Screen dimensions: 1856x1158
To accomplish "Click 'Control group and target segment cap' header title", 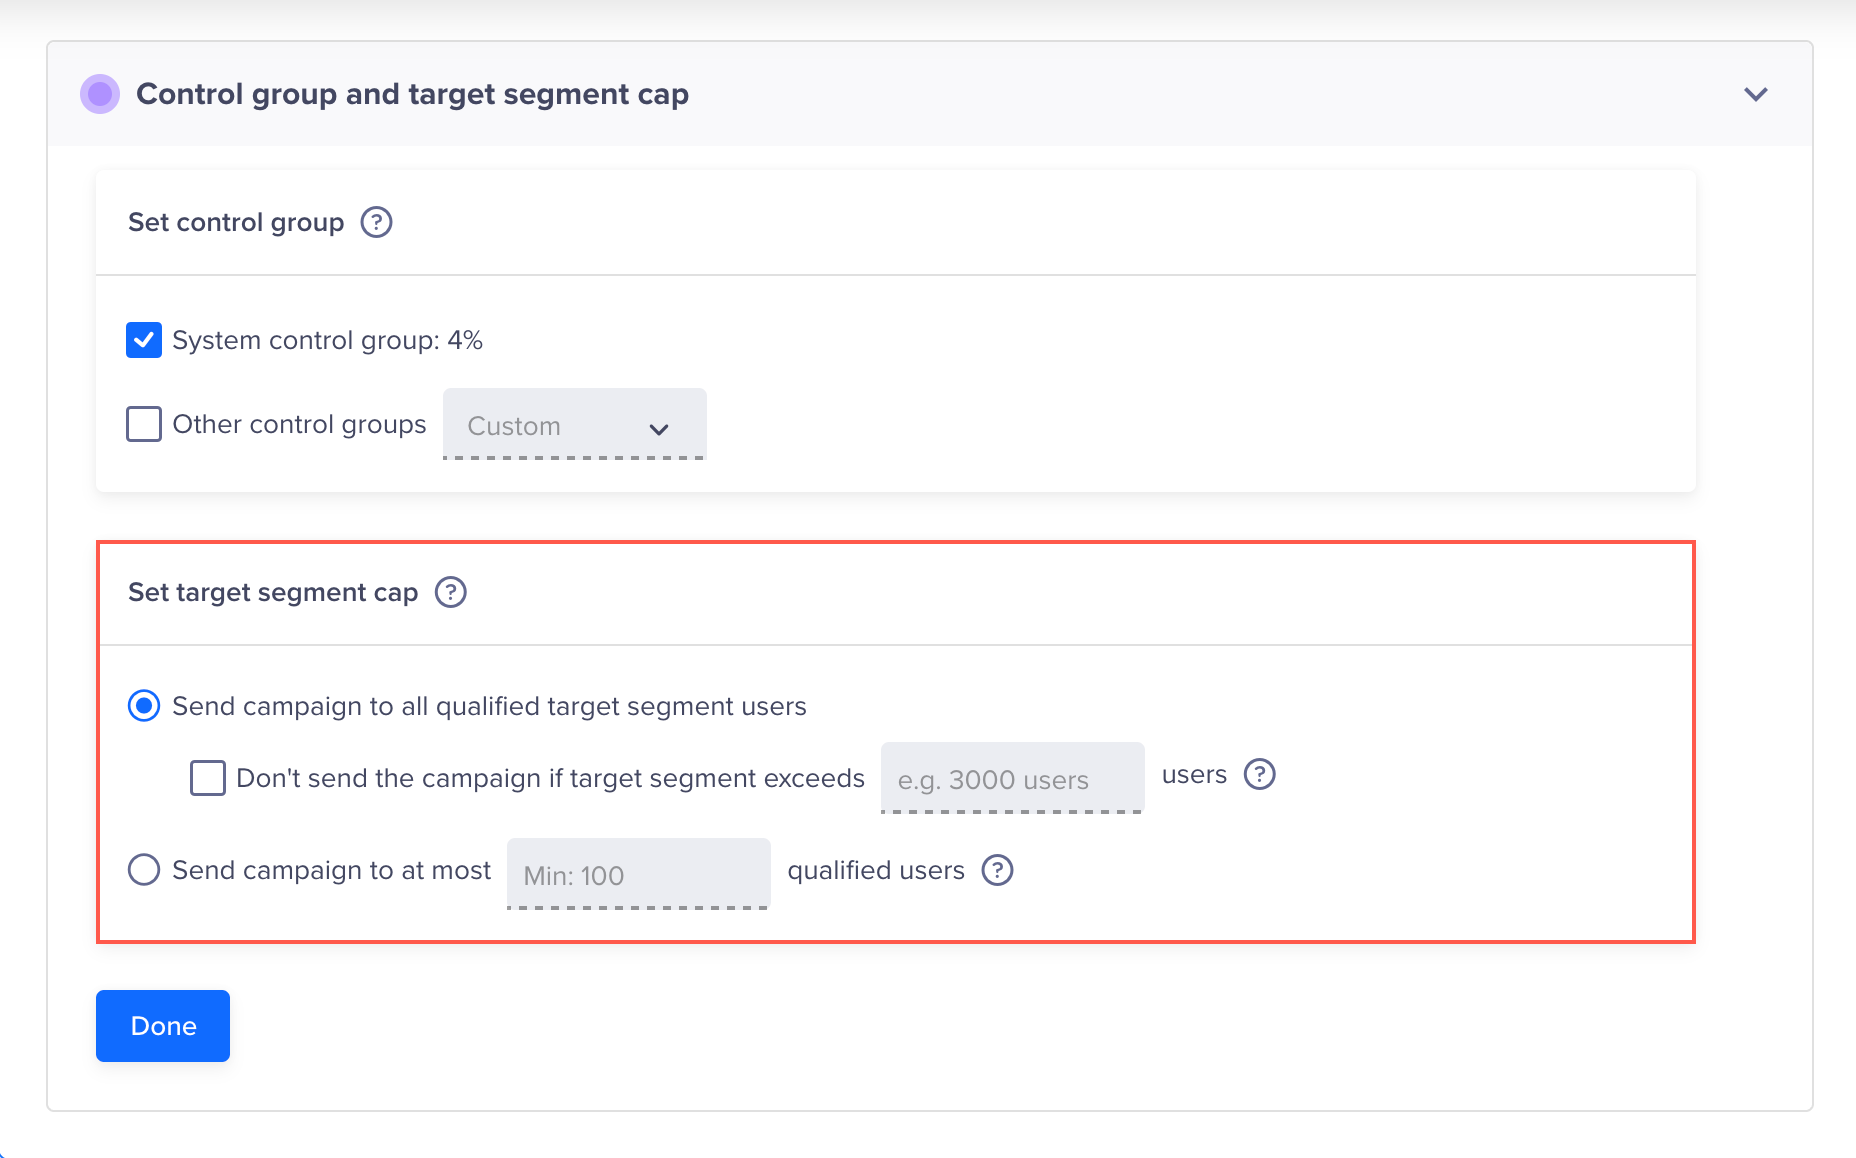I will click(x=412, y=94).
